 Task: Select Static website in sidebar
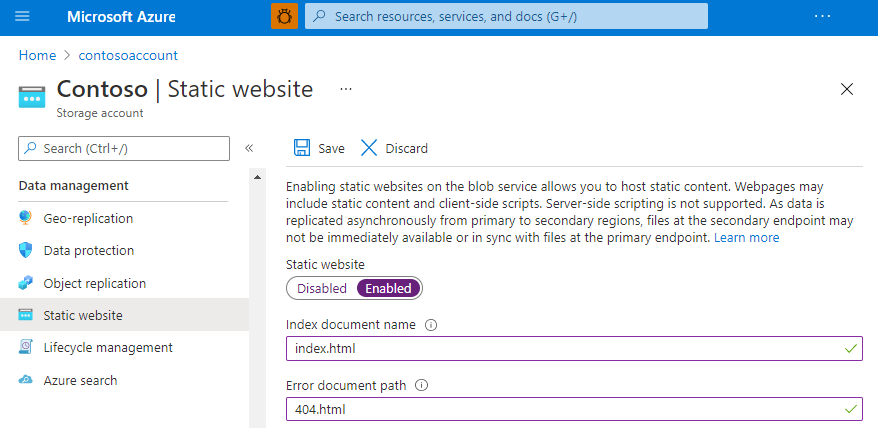coord(83,315)
